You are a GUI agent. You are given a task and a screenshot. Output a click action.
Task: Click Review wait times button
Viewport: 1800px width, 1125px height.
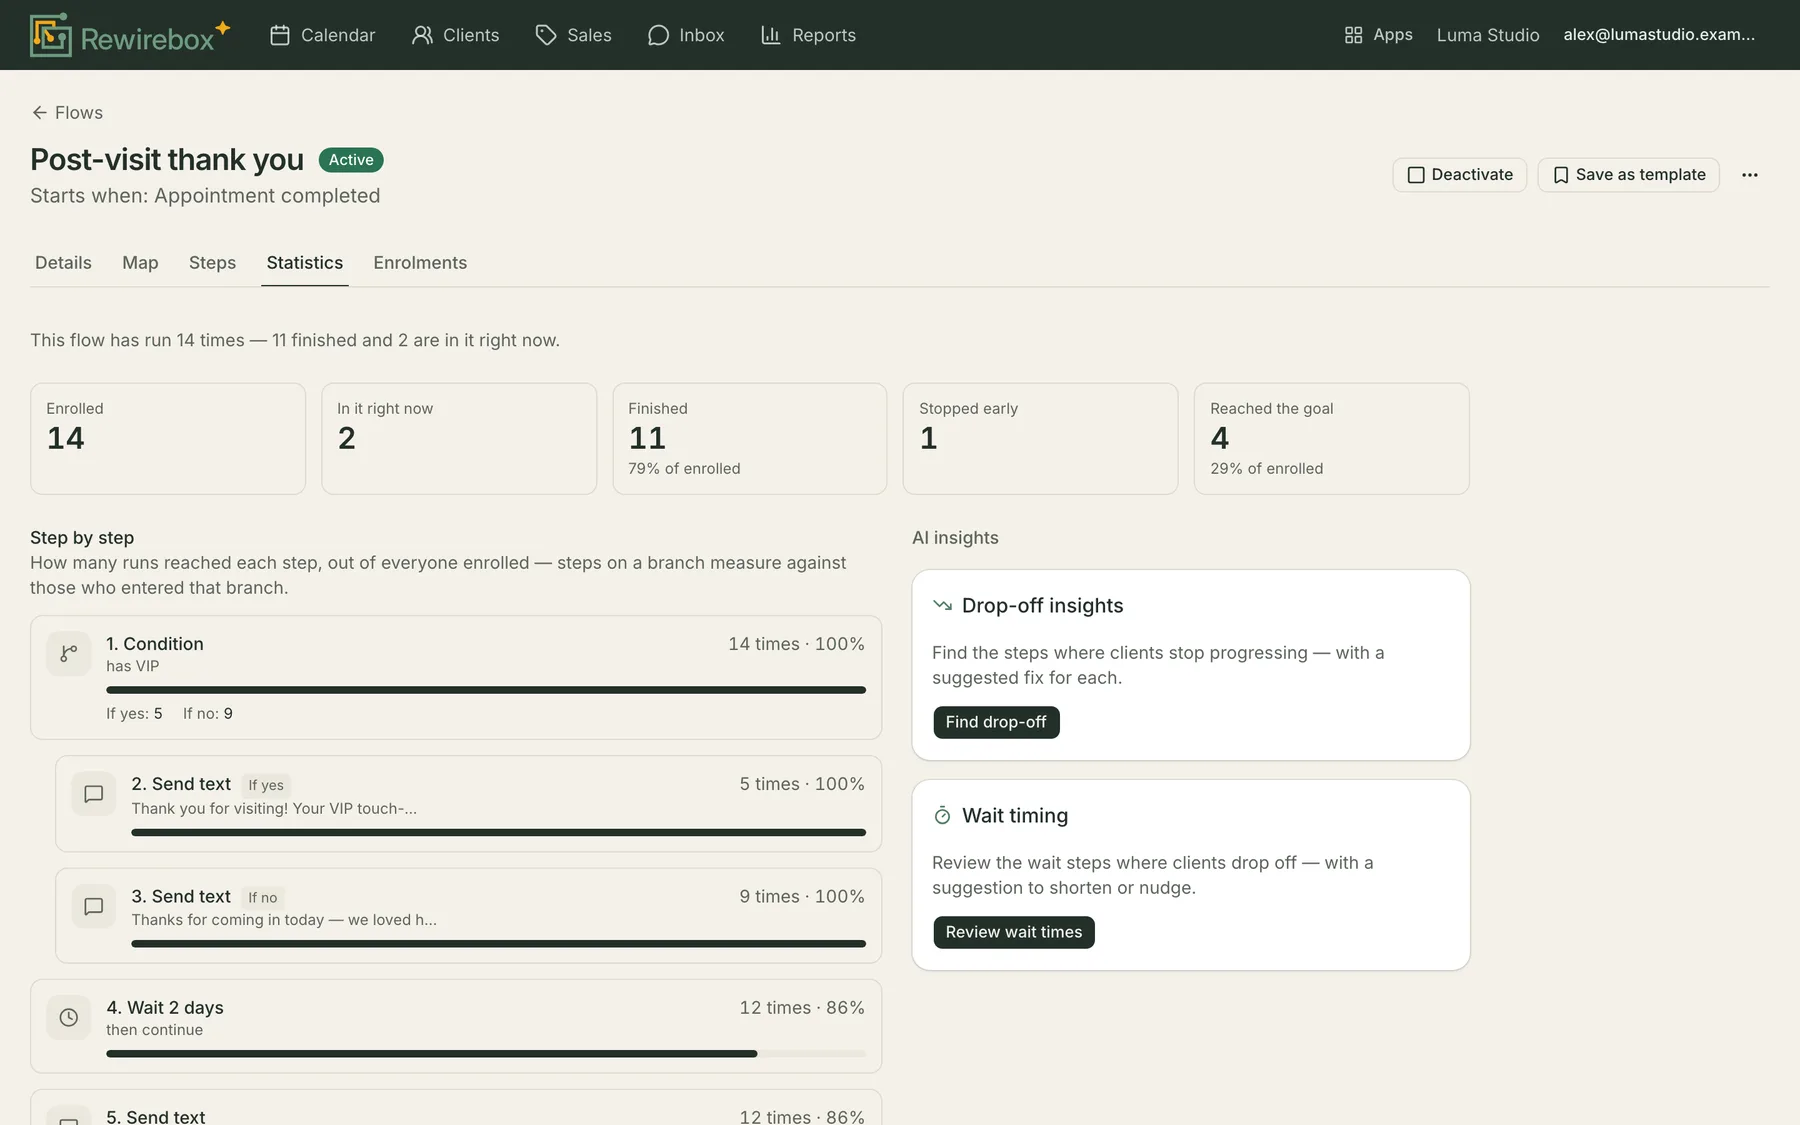point(1014,932)
